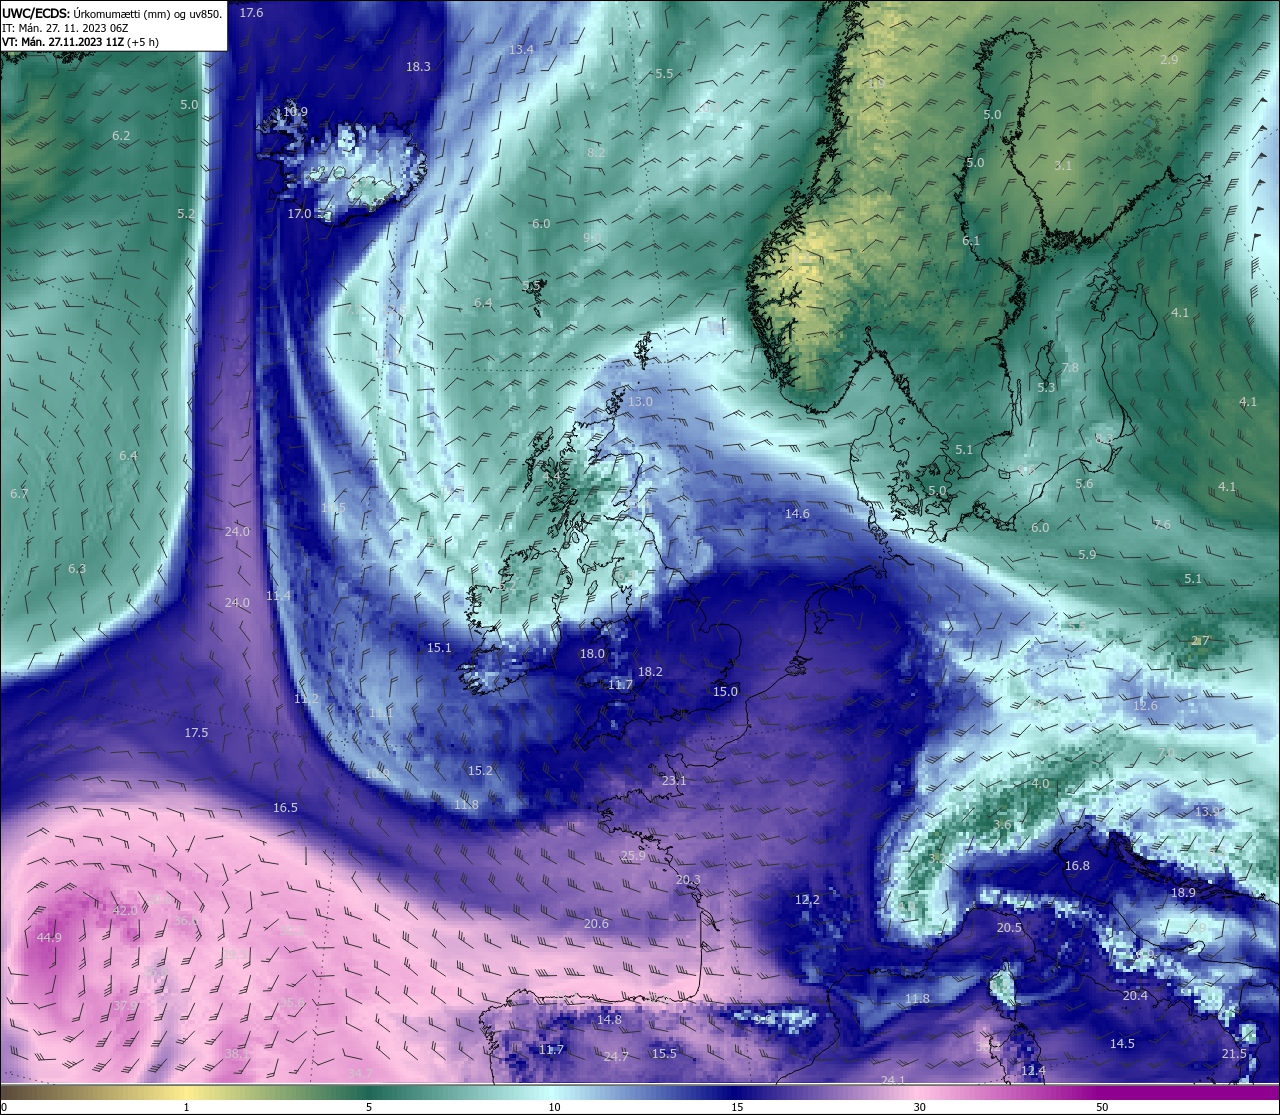Viewport: 1280px width, 1115px height.
Task: Click the 12.6 value over eastern Europe
Action: [x=1145, y=706]
